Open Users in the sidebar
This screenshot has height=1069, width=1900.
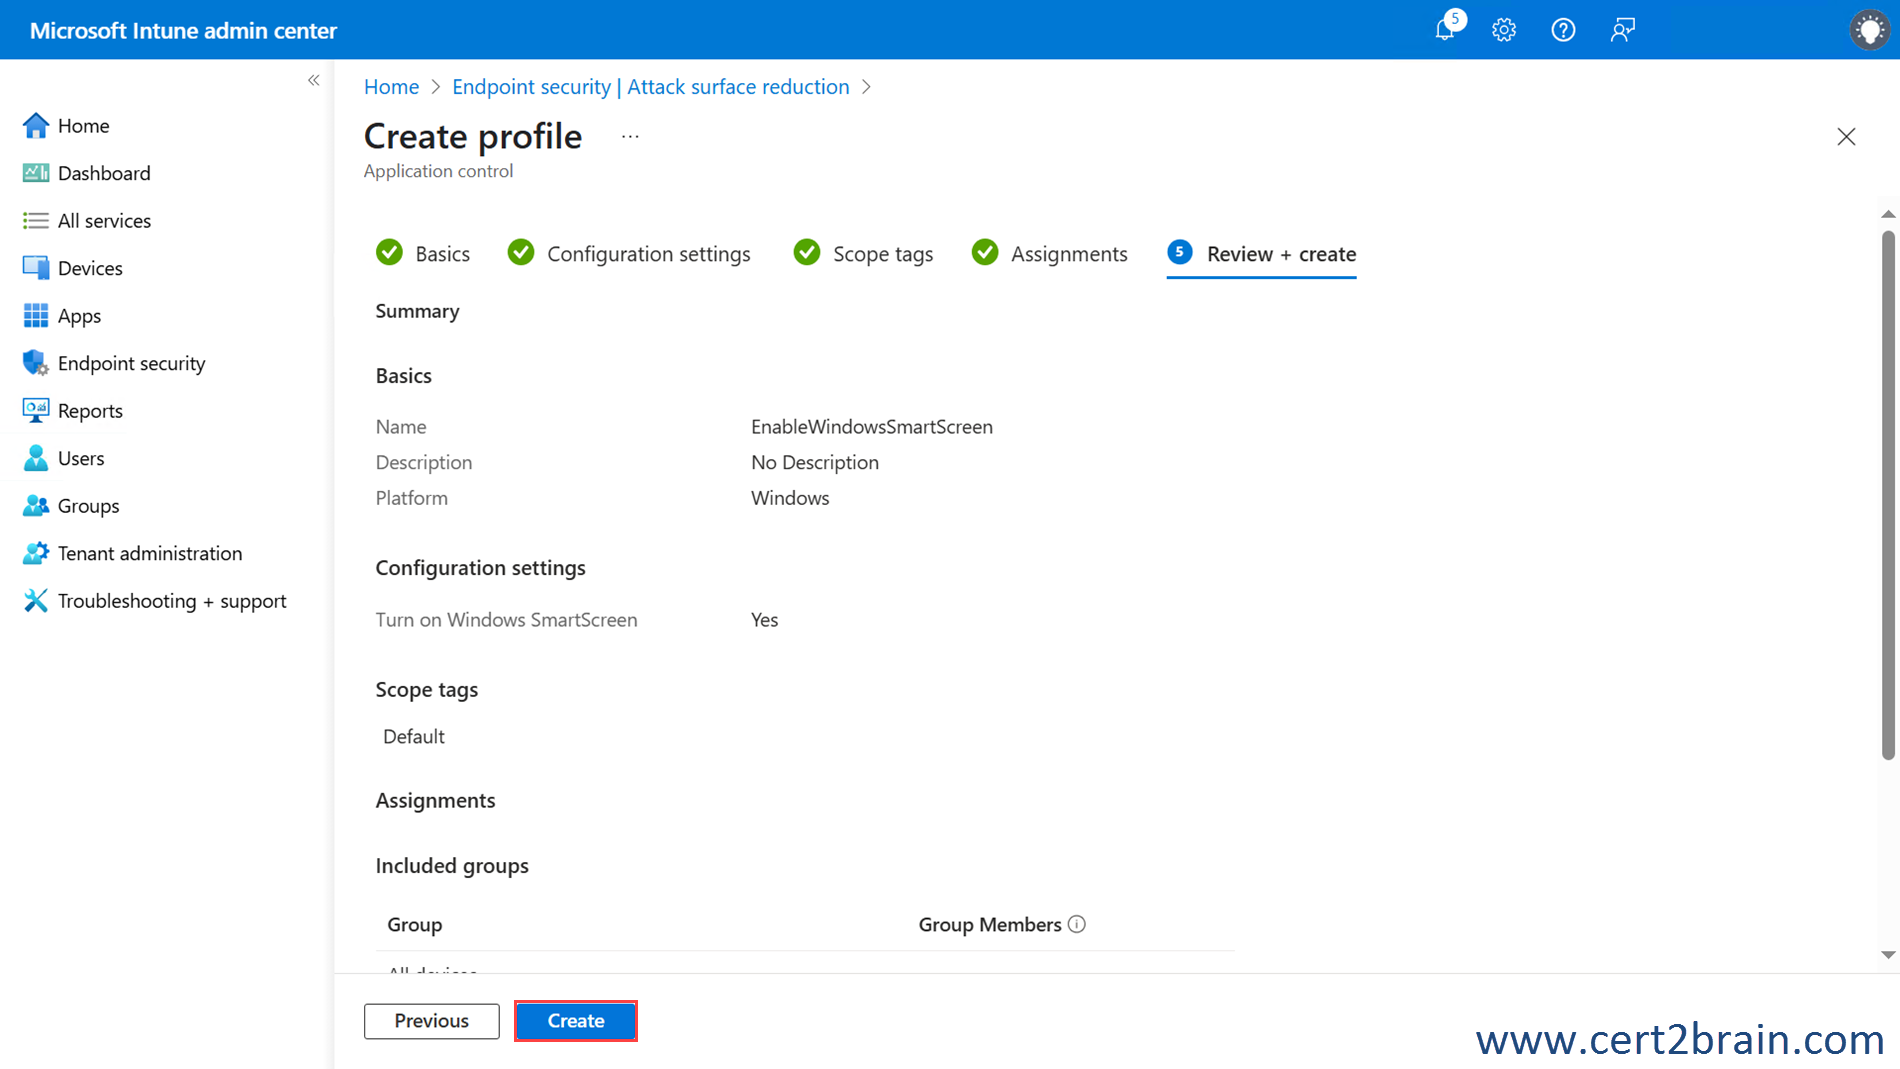[81, 458]
